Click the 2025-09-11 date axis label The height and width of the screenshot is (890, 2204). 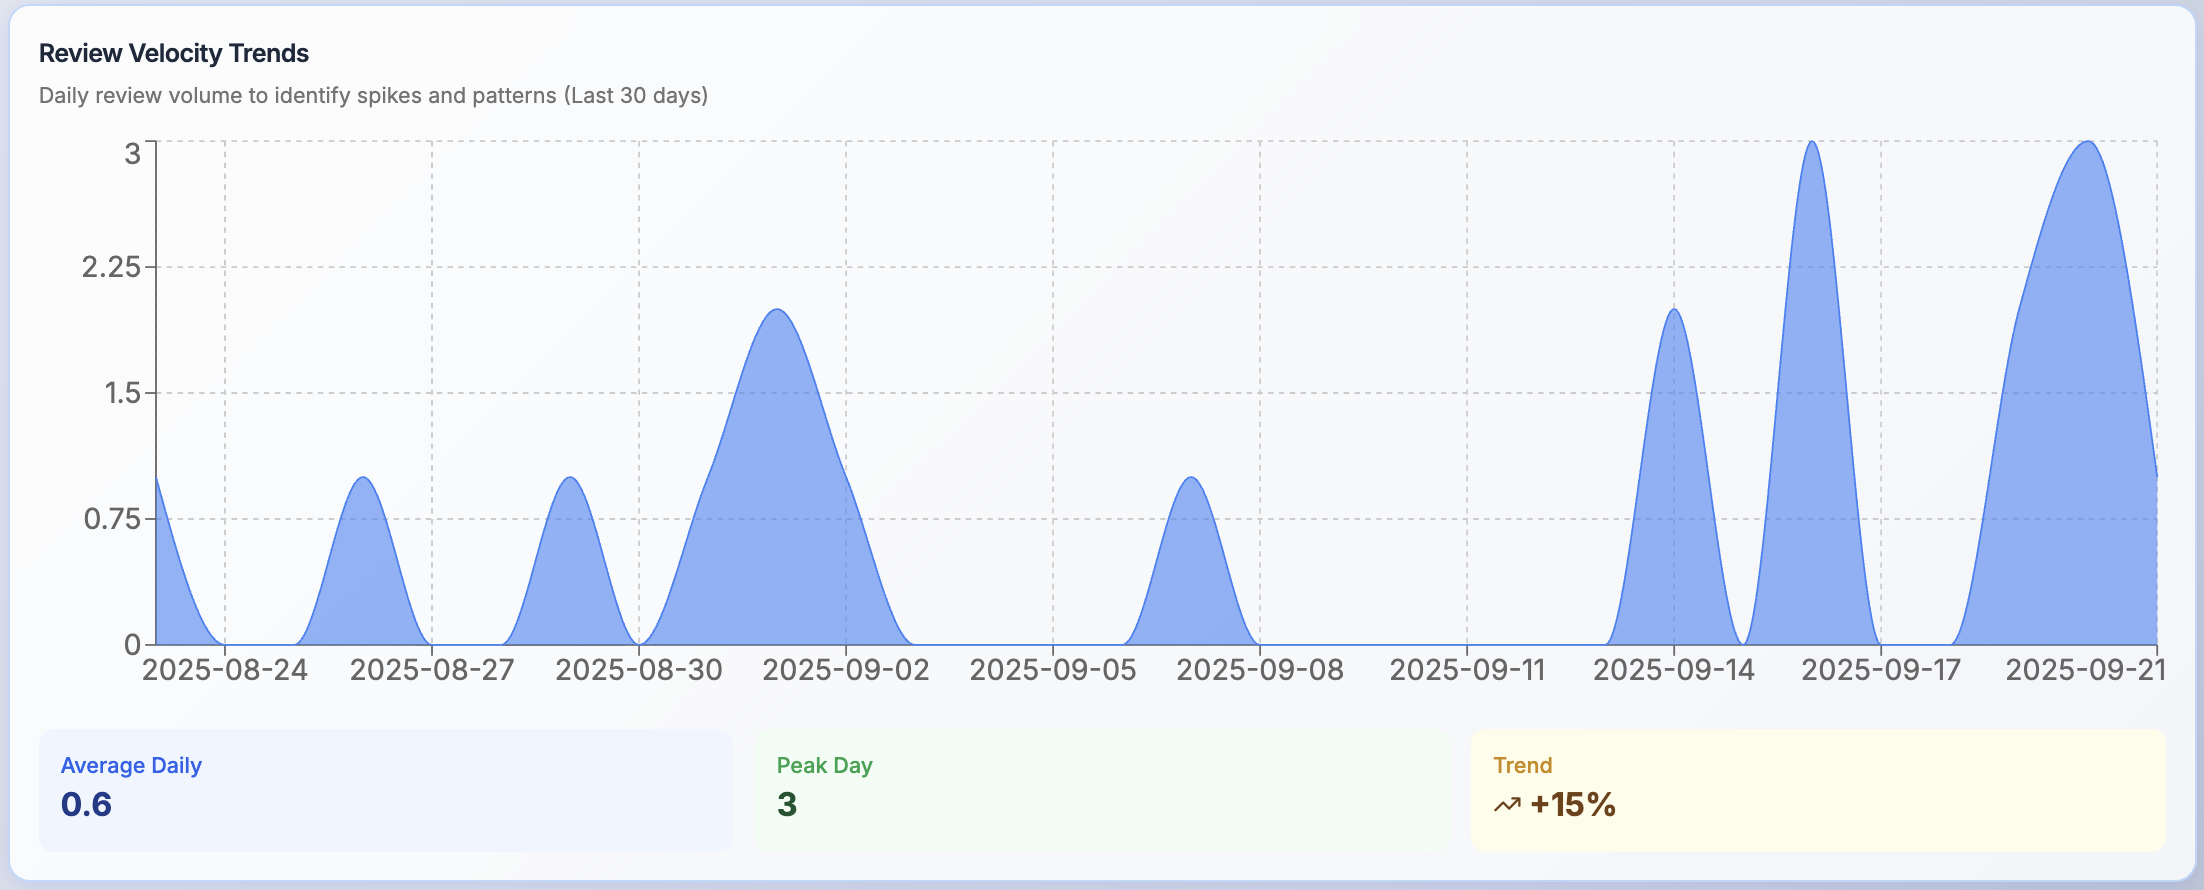coord(1467,670)
